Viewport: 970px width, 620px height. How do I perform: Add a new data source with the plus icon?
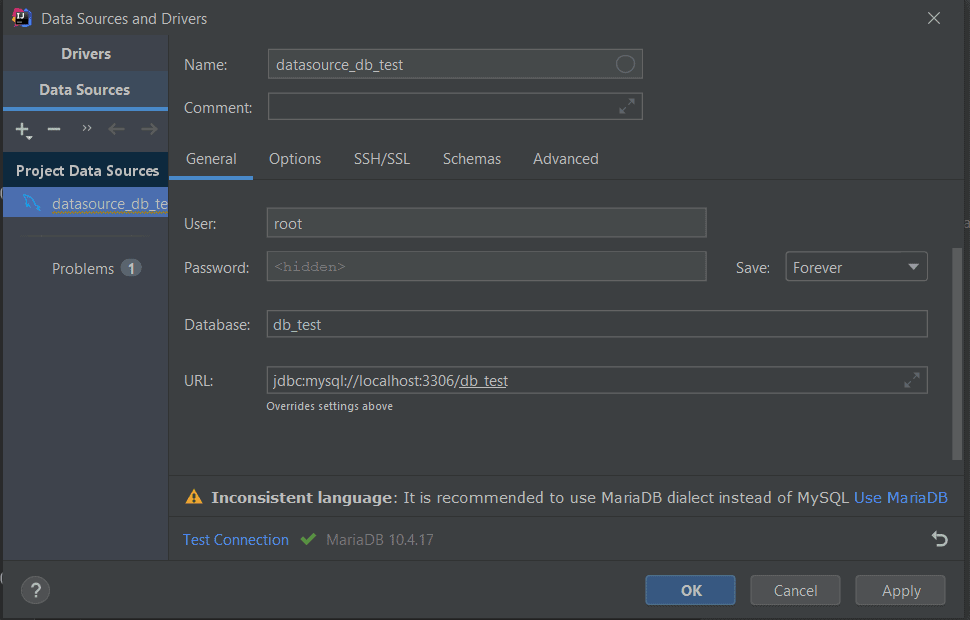pyautogui.click(x=22, y=129)
